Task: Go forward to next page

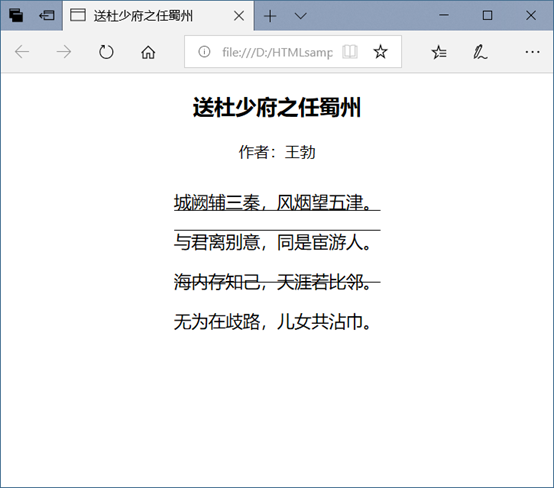Action: [64, 52]
